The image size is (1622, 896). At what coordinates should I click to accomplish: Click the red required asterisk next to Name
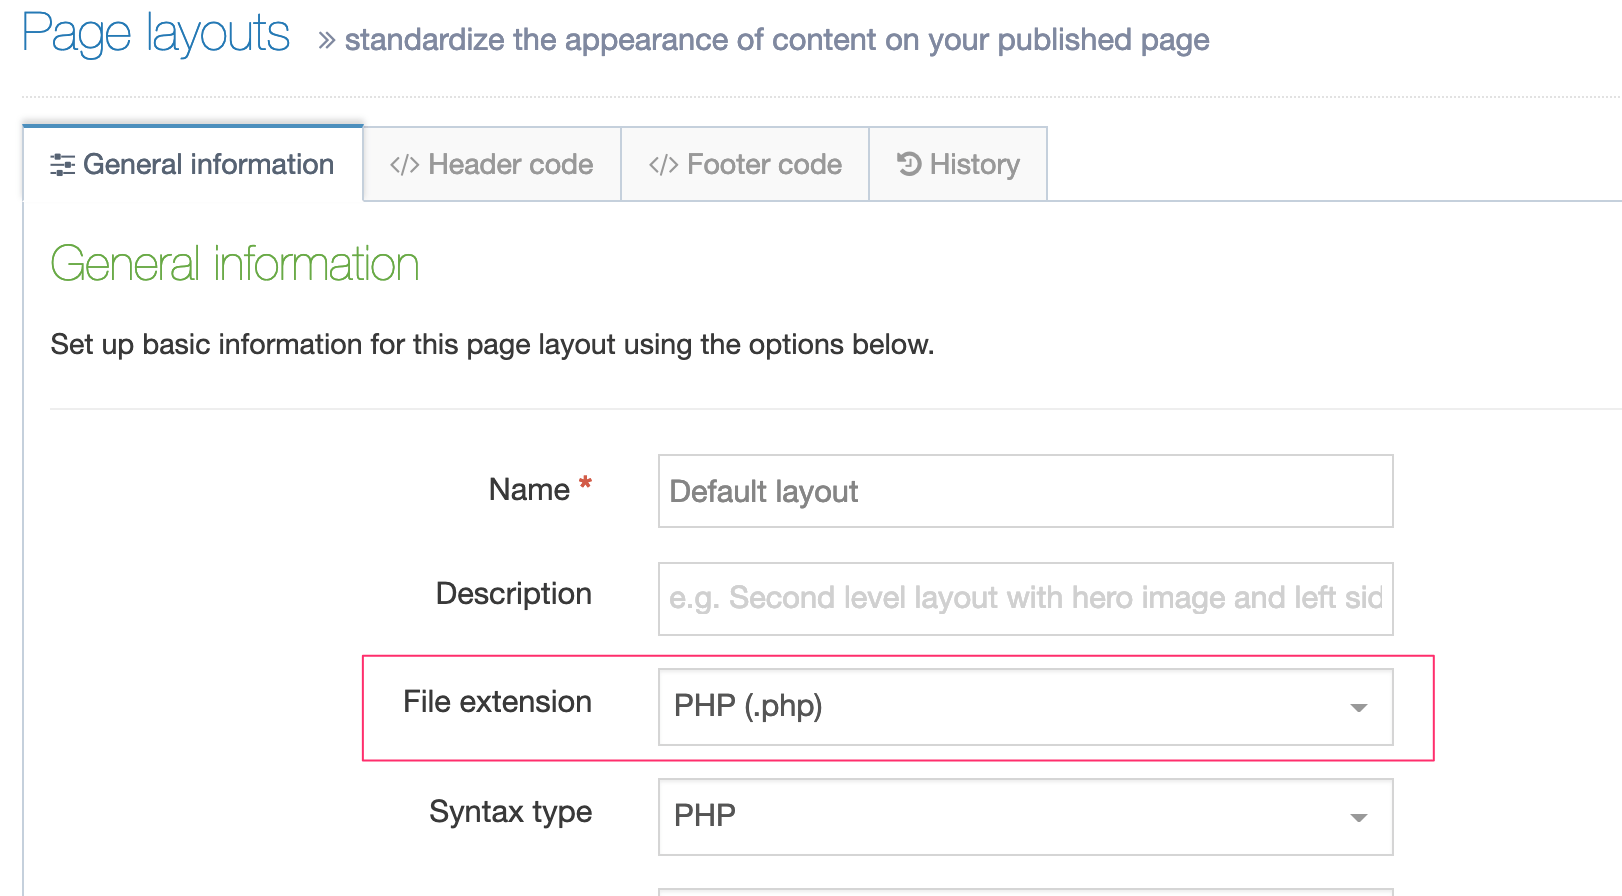click(585, 485)
